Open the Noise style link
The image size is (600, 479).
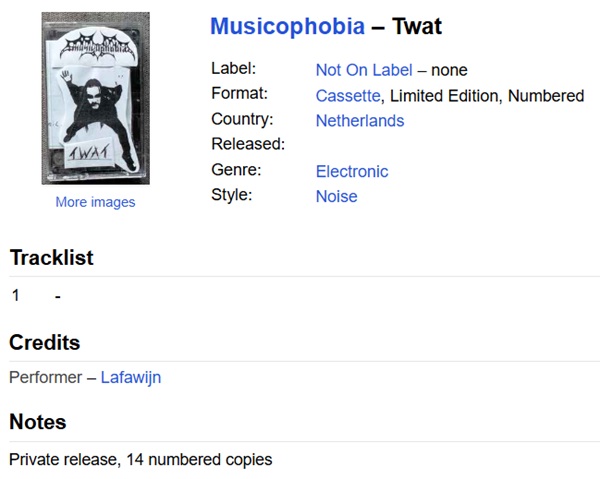(x=336, y=196)
